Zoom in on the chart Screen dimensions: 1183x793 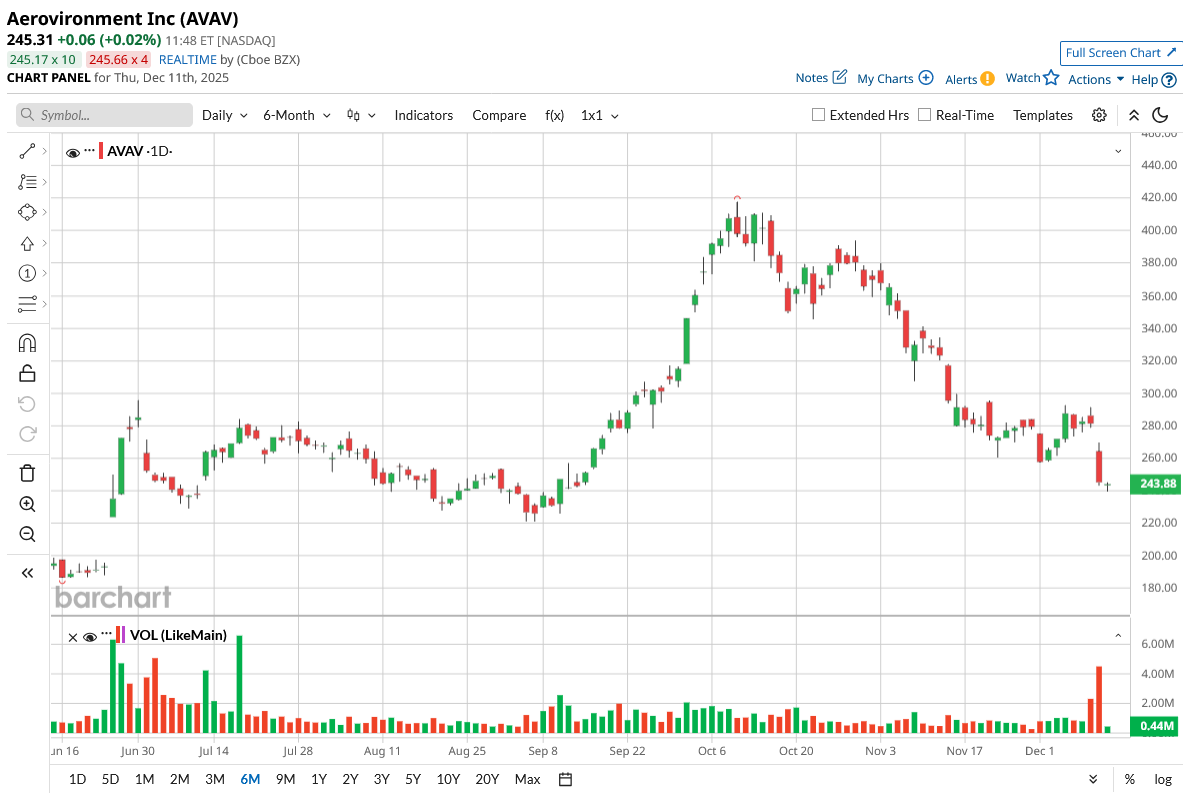27,504
